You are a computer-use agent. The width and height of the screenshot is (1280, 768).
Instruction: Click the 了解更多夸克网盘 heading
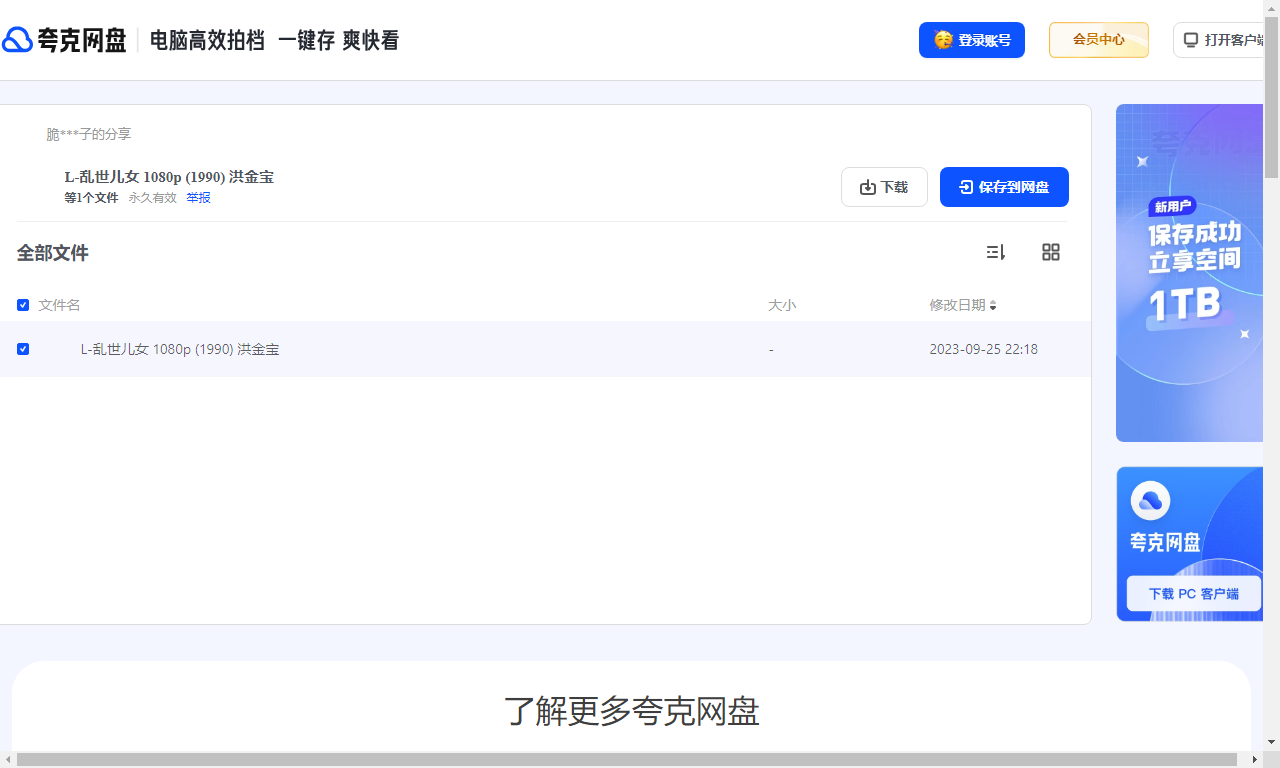(632, 711)
